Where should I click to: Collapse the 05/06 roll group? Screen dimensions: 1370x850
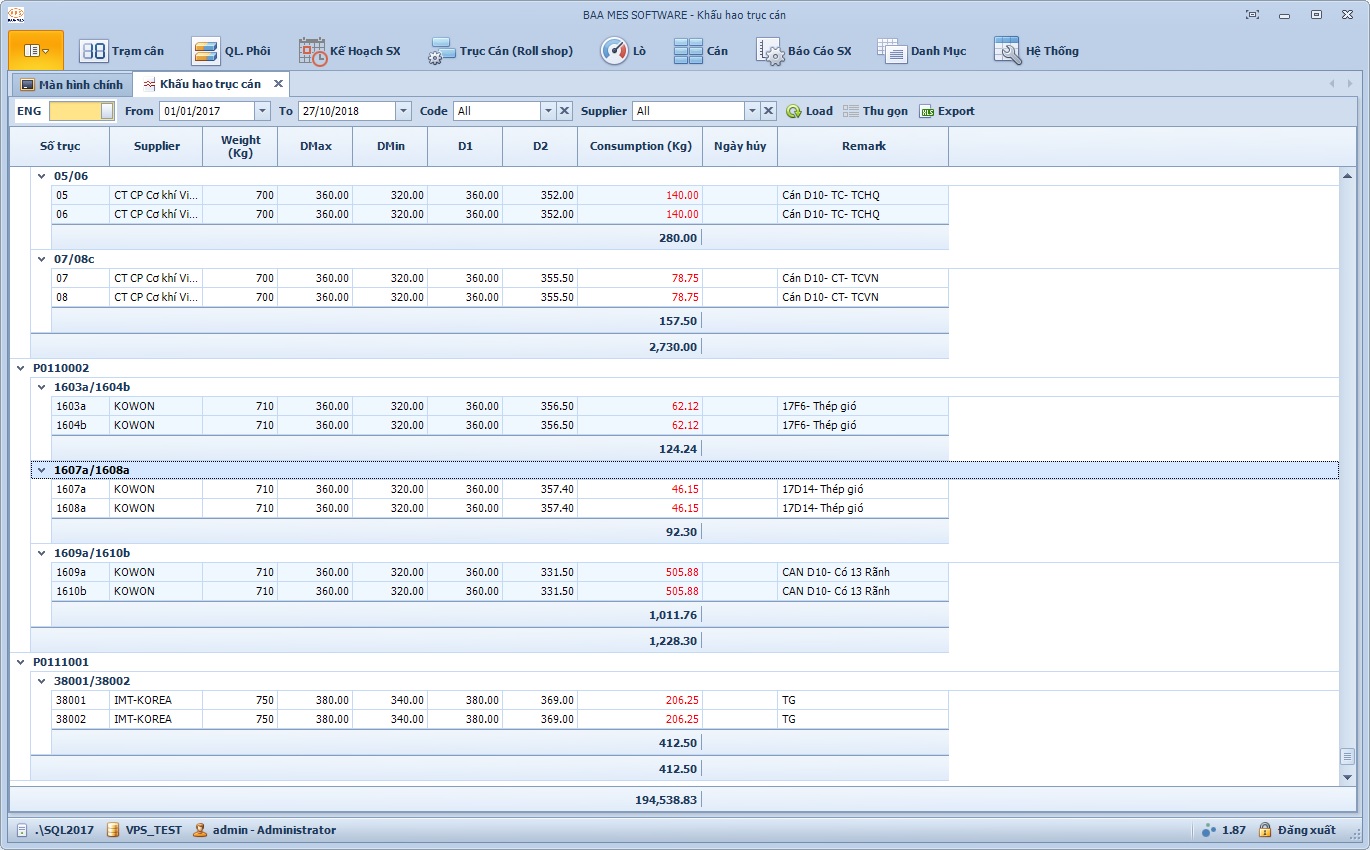(42, 176)
